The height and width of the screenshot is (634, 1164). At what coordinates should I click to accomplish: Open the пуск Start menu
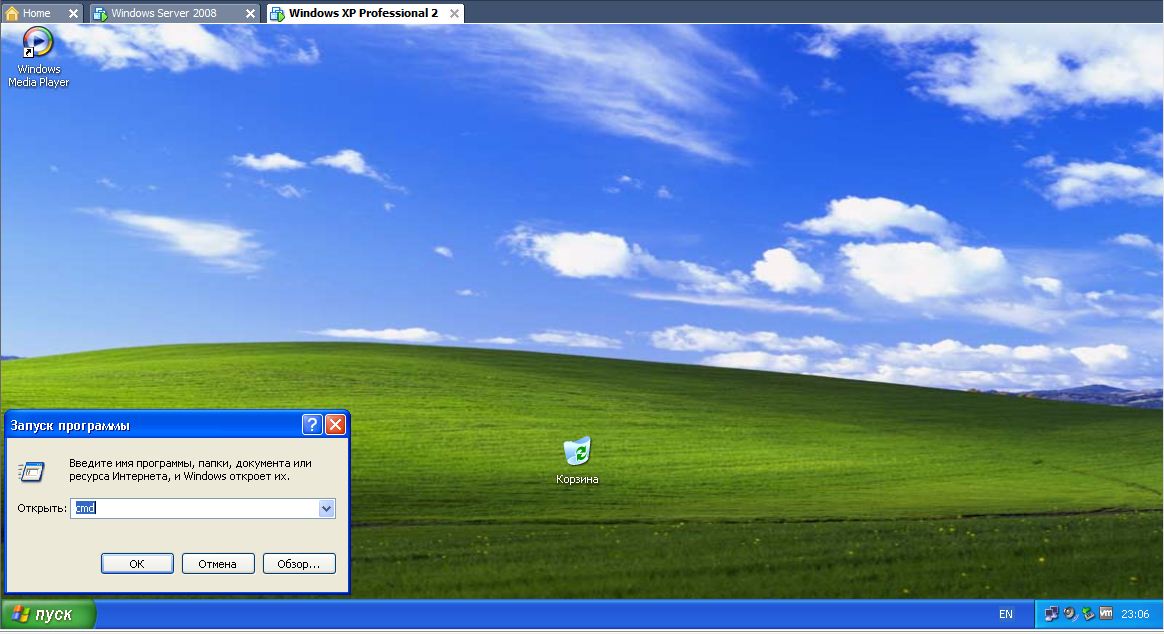tap(48, 614)
